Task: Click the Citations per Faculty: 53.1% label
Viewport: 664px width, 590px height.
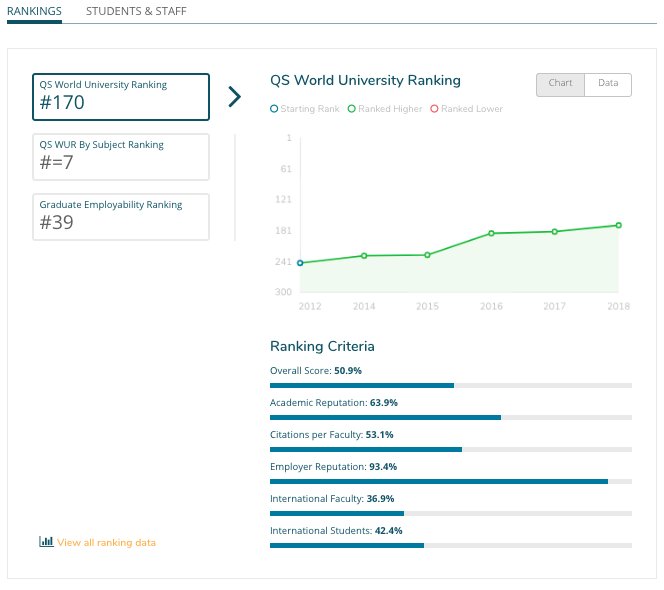Action: coord(332,435)
